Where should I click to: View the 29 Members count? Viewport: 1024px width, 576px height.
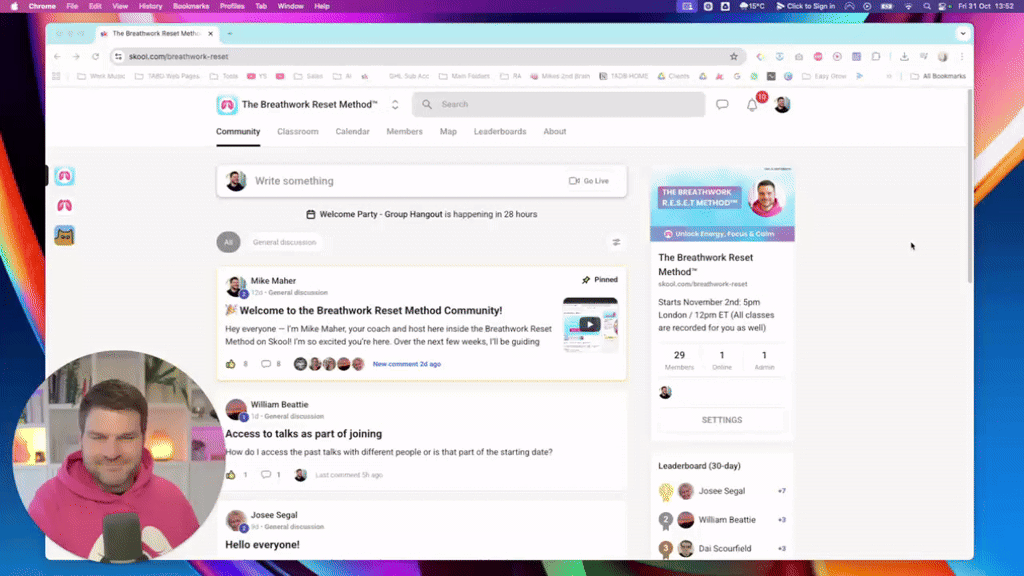pos(679,360)
